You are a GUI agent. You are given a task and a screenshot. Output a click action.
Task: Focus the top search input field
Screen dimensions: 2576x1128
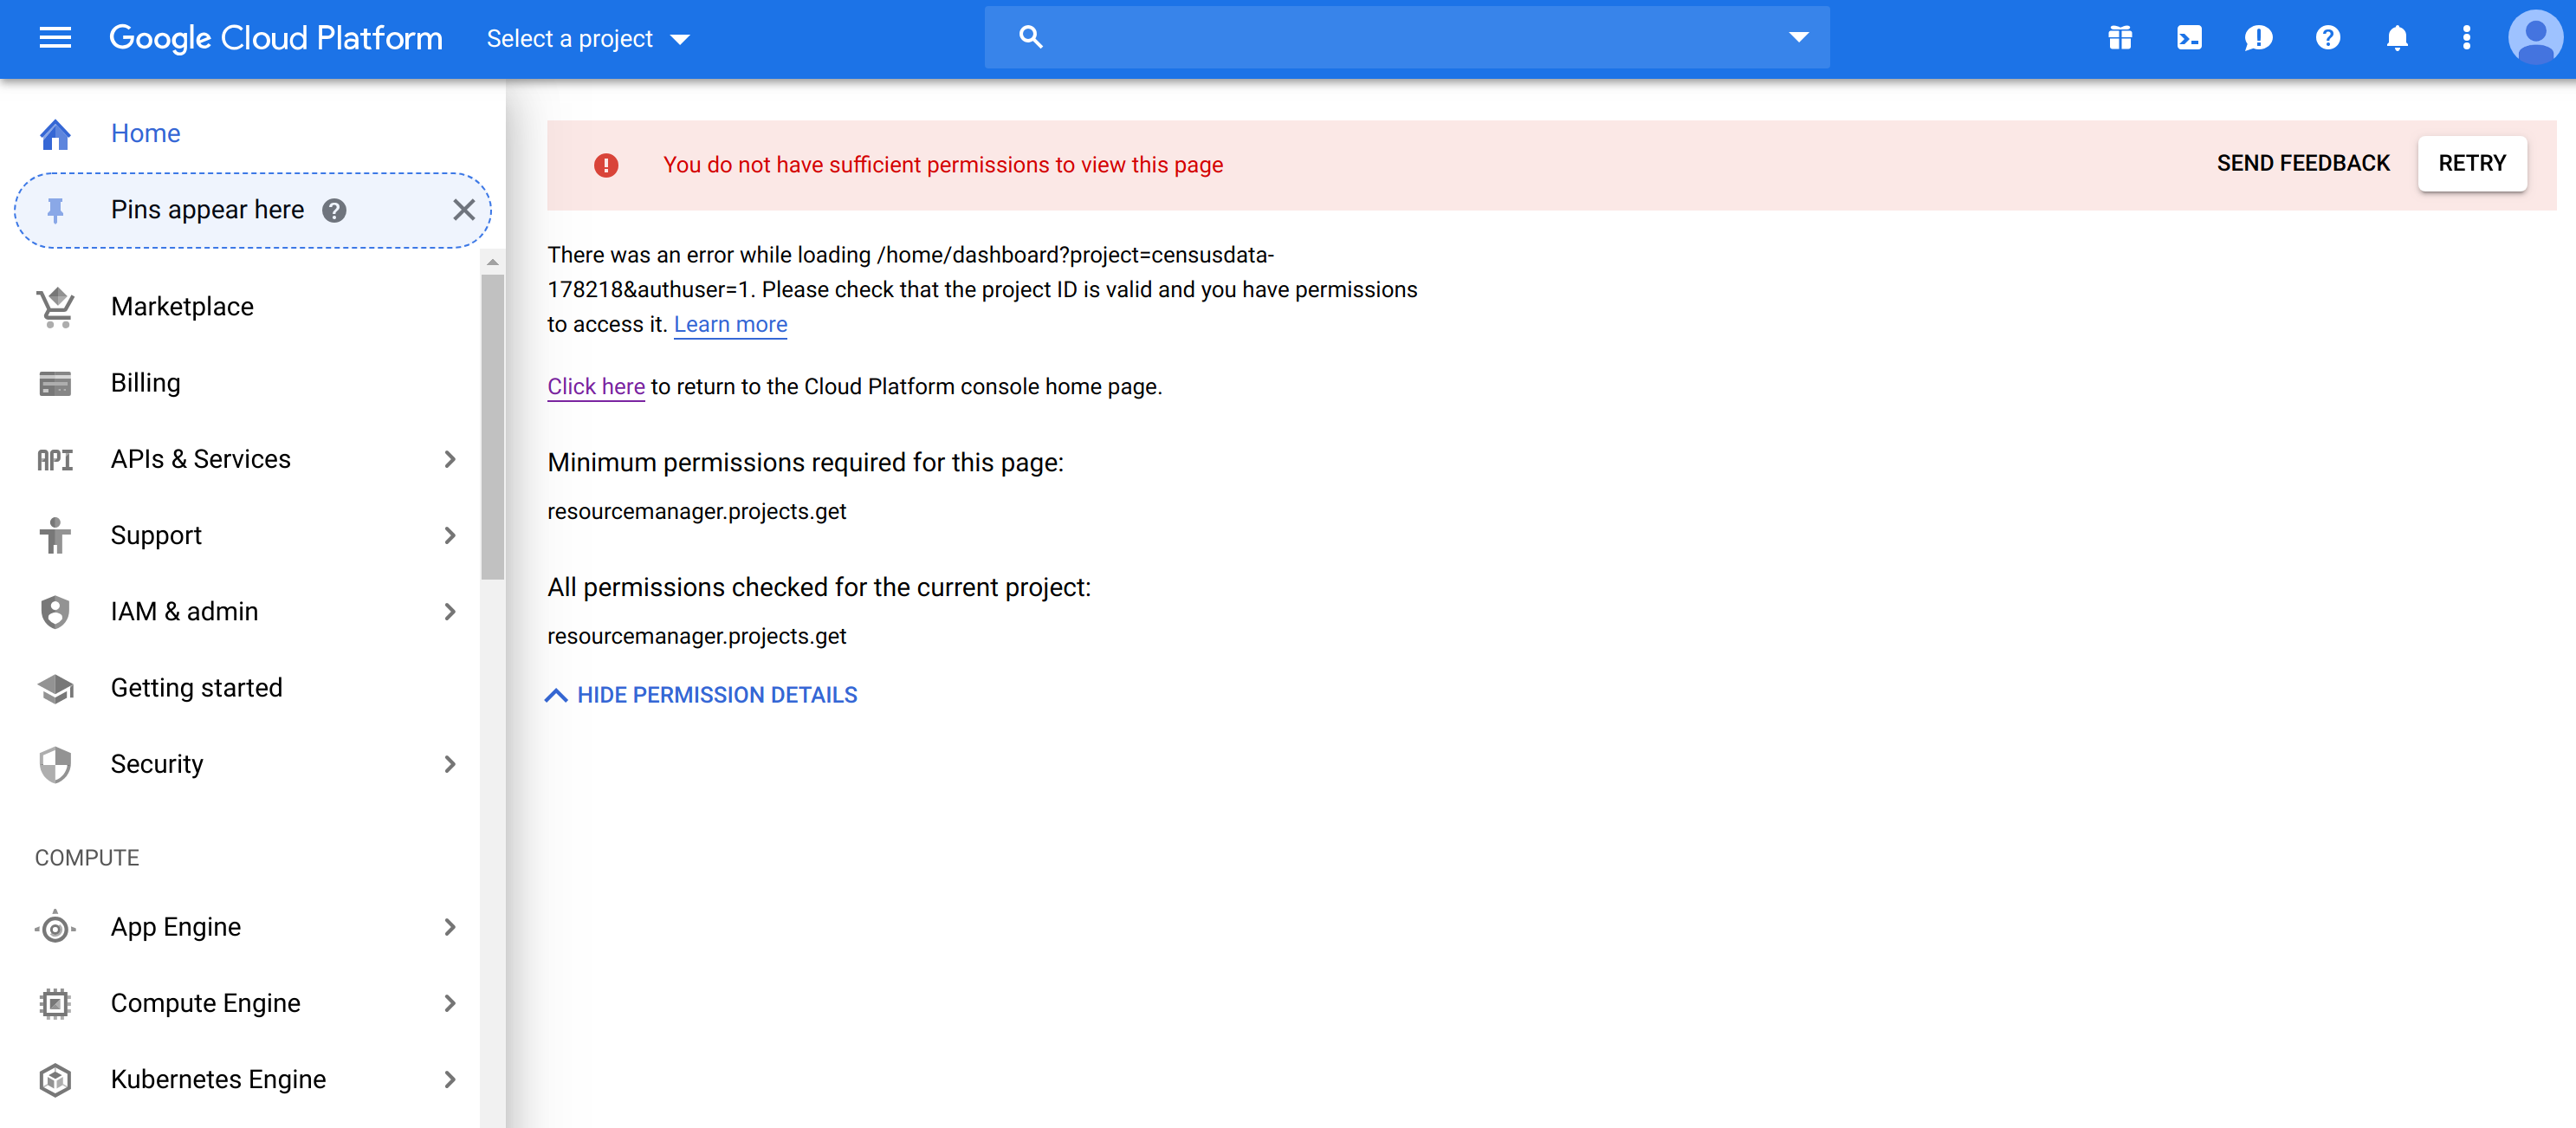pos(1406,37)
